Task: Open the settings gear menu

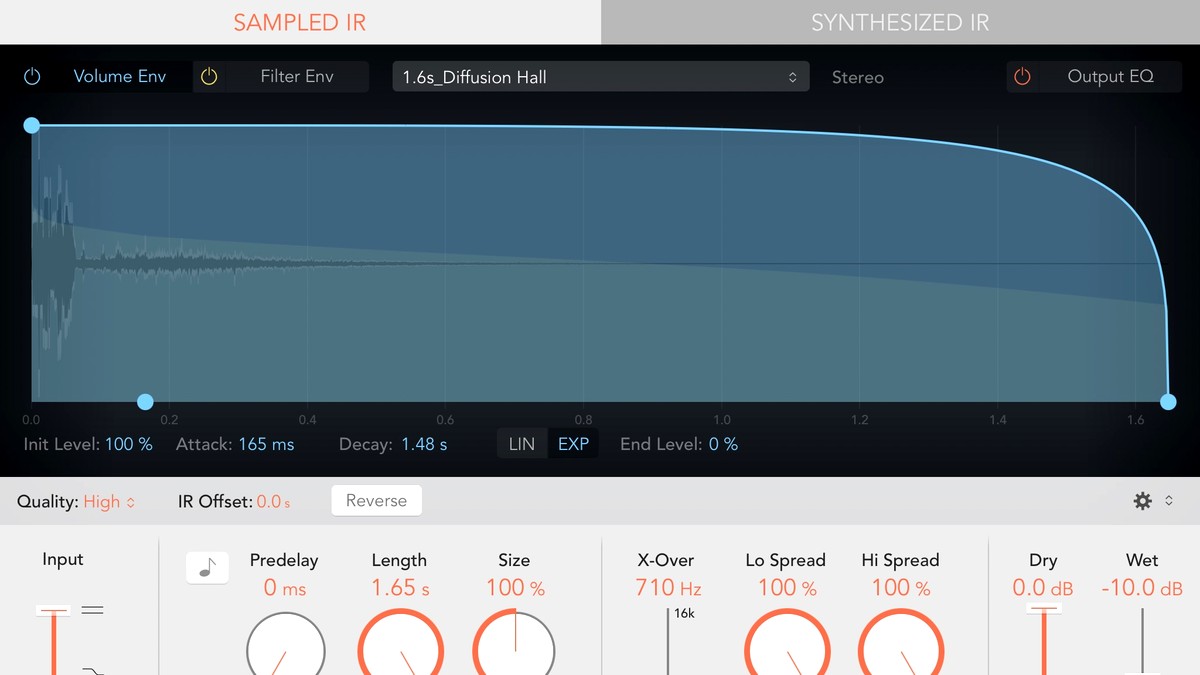Action: pyautogui.click(x=1142, y=501)
